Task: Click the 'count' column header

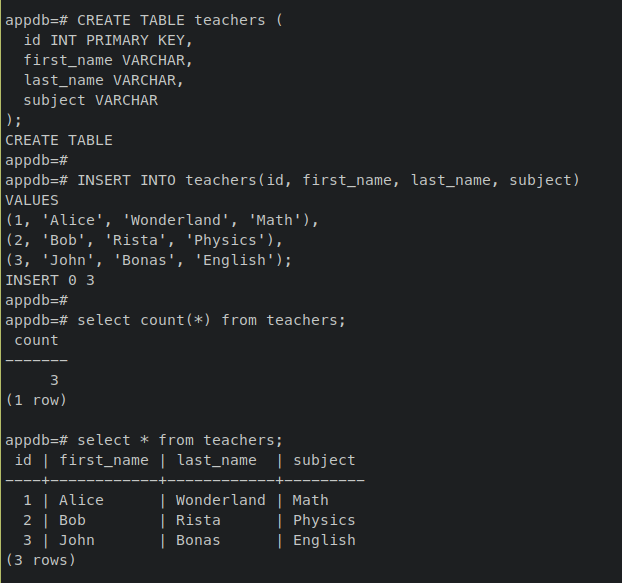Action: [36, 340]
